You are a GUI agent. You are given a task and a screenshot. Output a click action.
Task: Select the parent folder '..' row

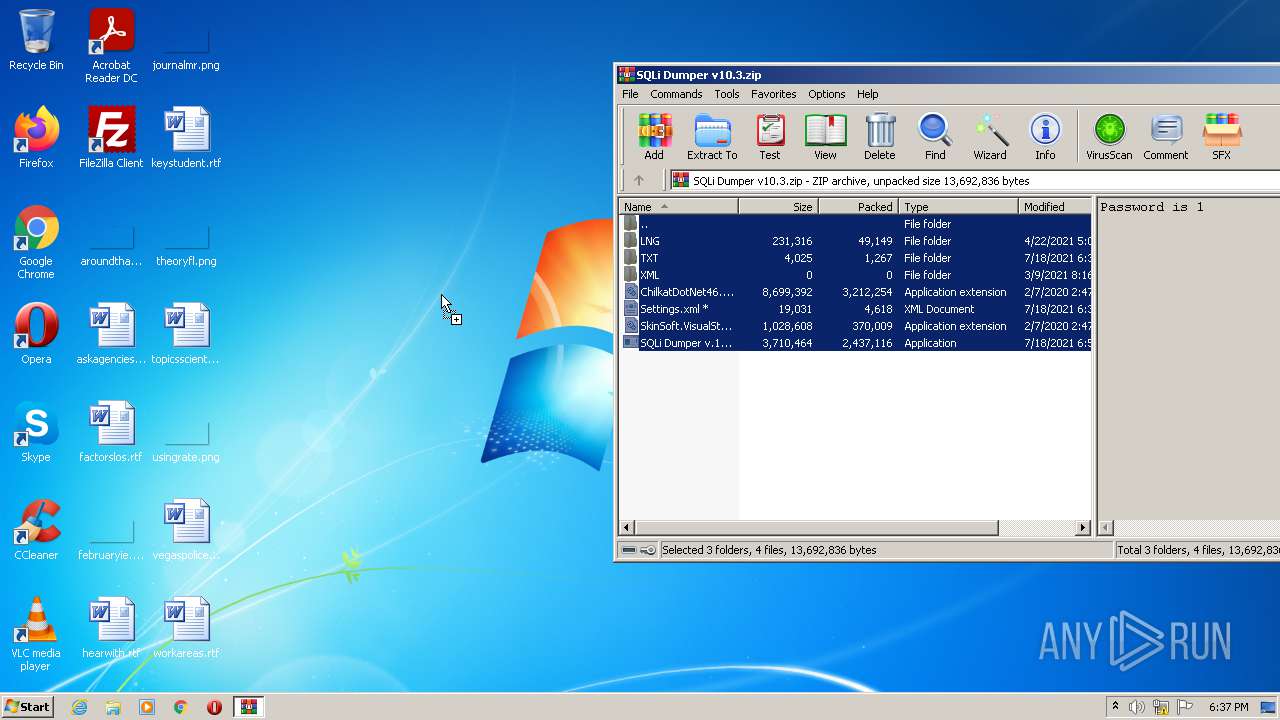pos(855,224)
